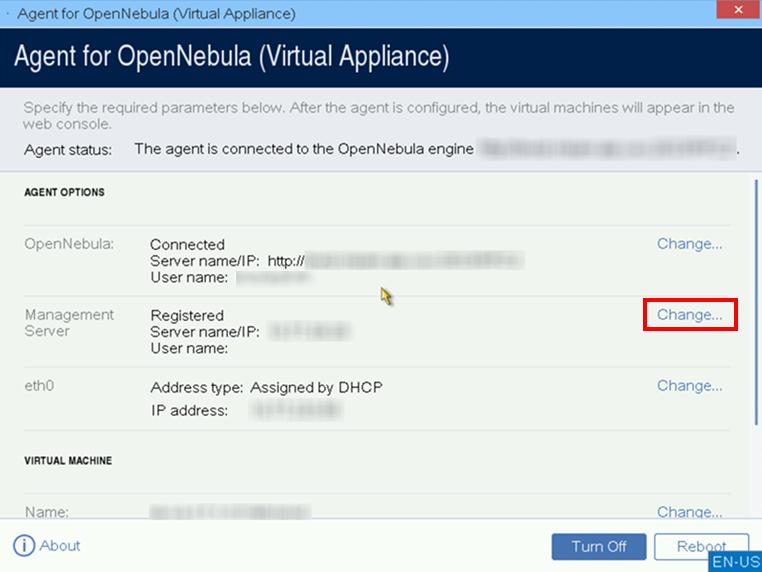
Task: Click Change for OpenNebula settings
Action: click(x=689, y=243)
